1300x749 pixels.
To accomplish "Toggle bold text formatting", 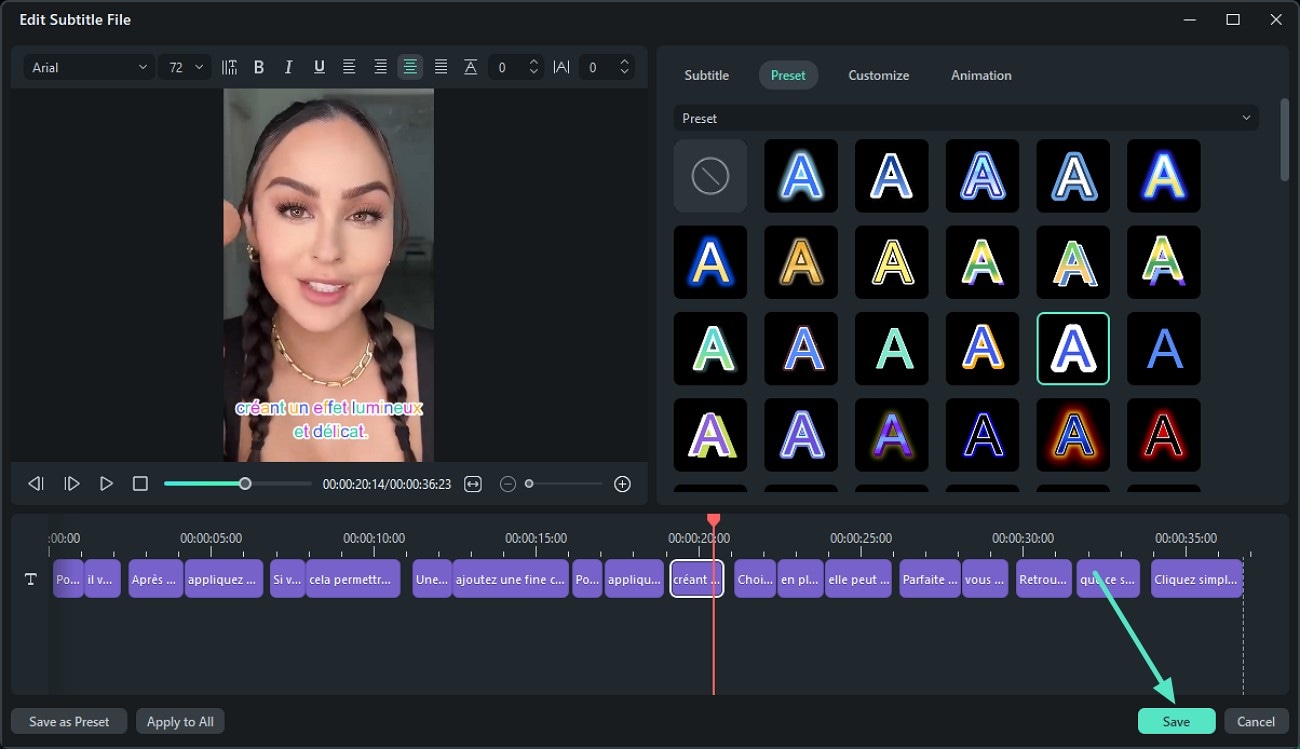I will [x=259, y=67].
